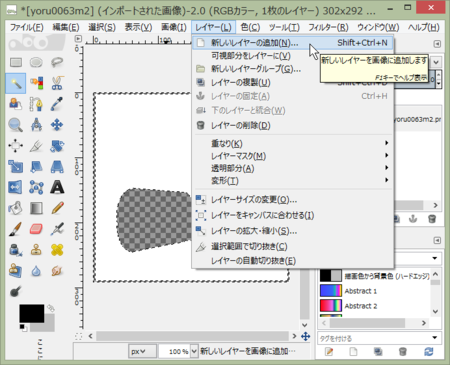
Task: Open the 重なり(K) submenu
Action: tap(293, 144)
